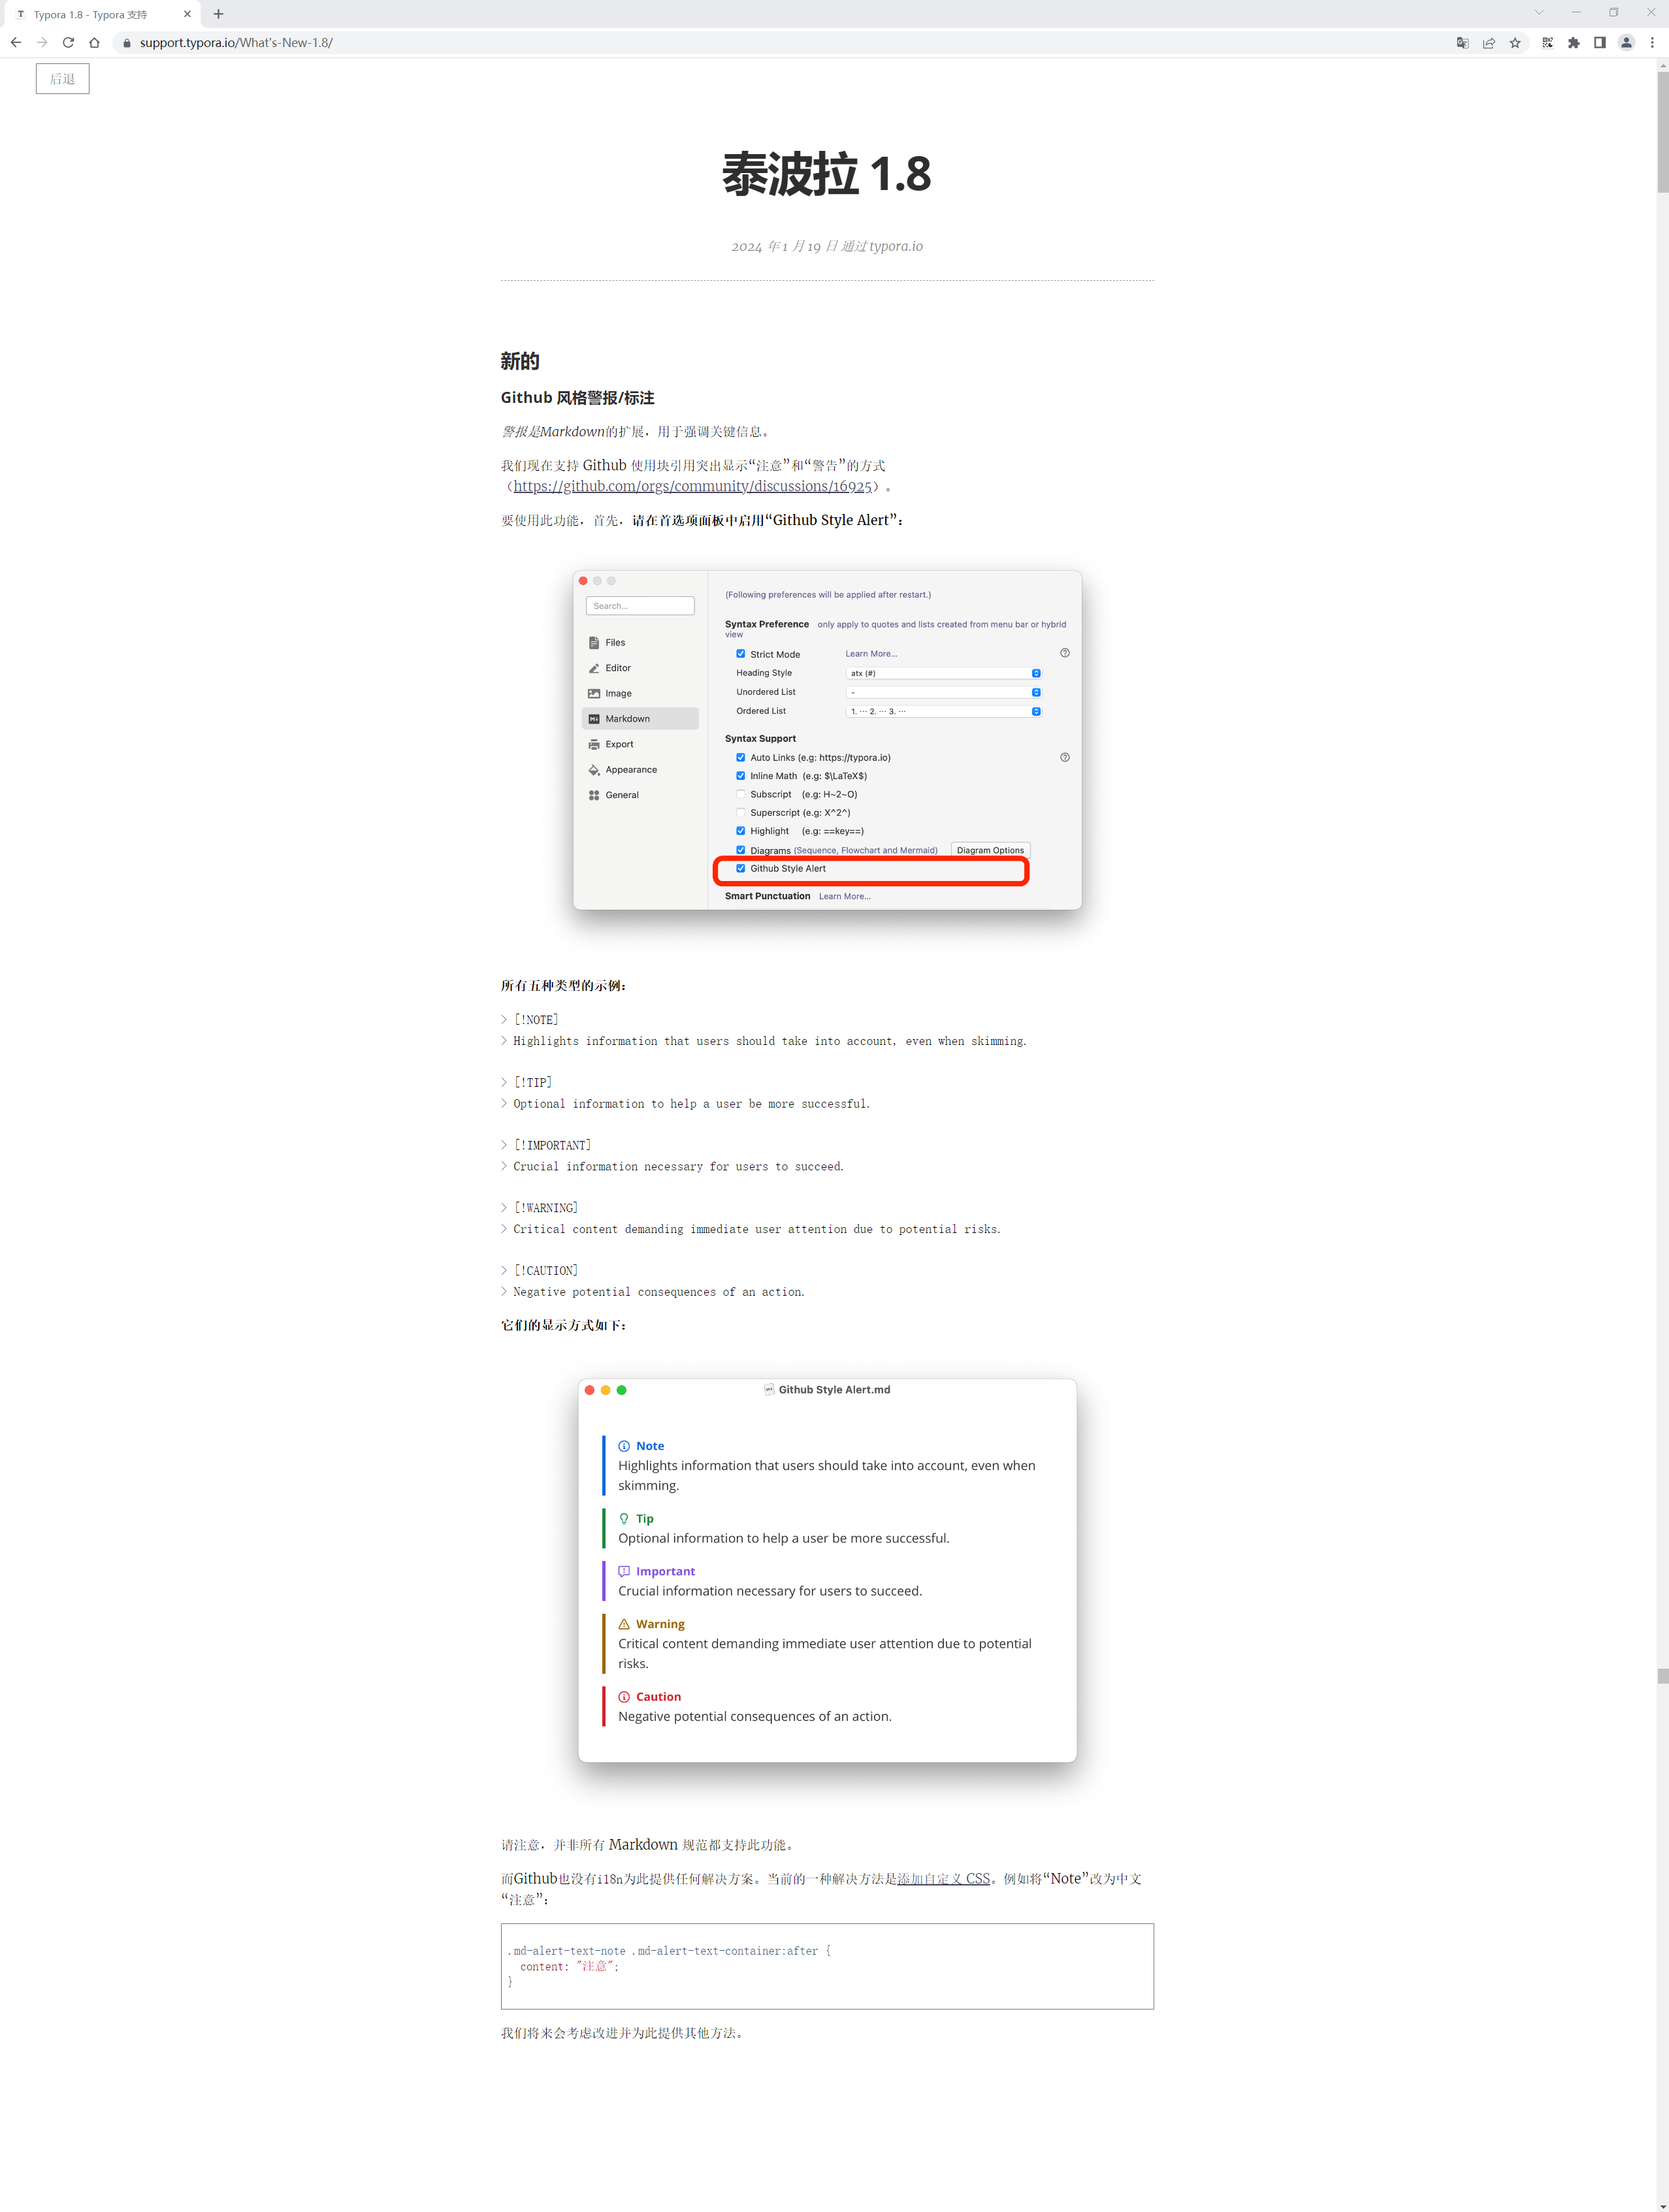The width and height of the screenshot is (1669, 2212).
Task: Open the Unordered List dropdown
Action: [x=944, y=692]
